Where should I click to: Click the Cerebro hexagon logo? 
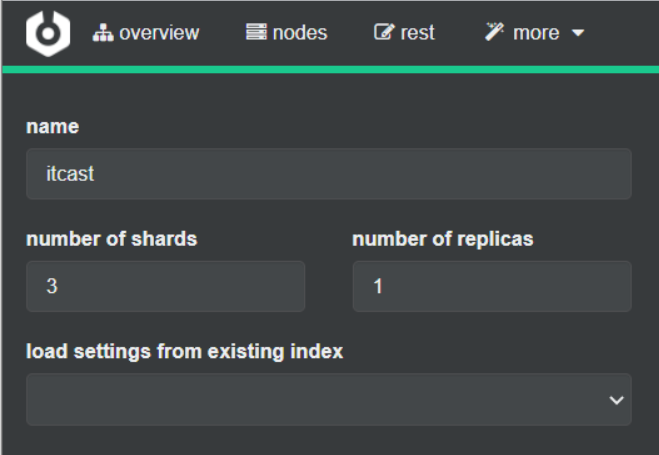point(47,33)
